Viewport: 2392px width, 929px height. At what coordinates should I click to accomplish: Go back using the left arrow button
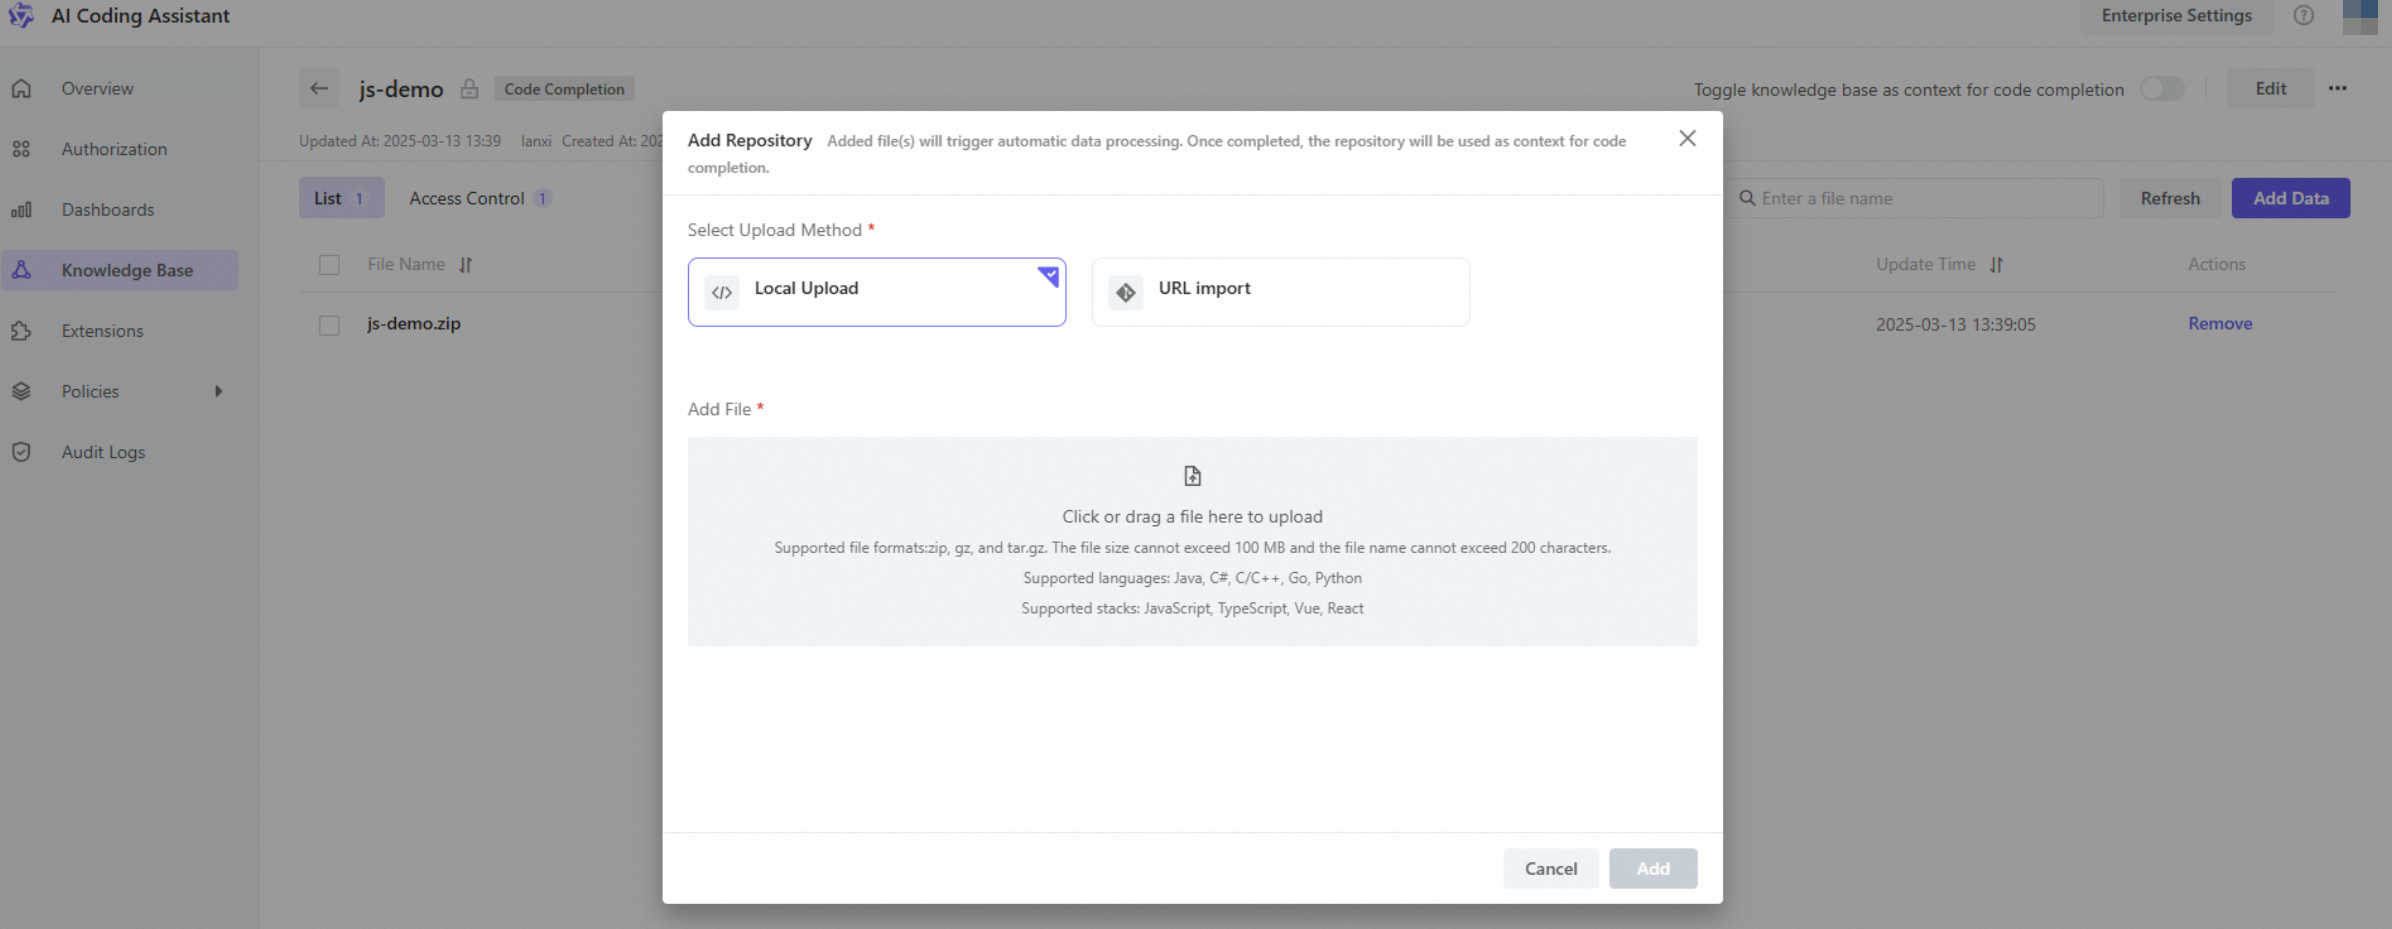coord(319,88)
